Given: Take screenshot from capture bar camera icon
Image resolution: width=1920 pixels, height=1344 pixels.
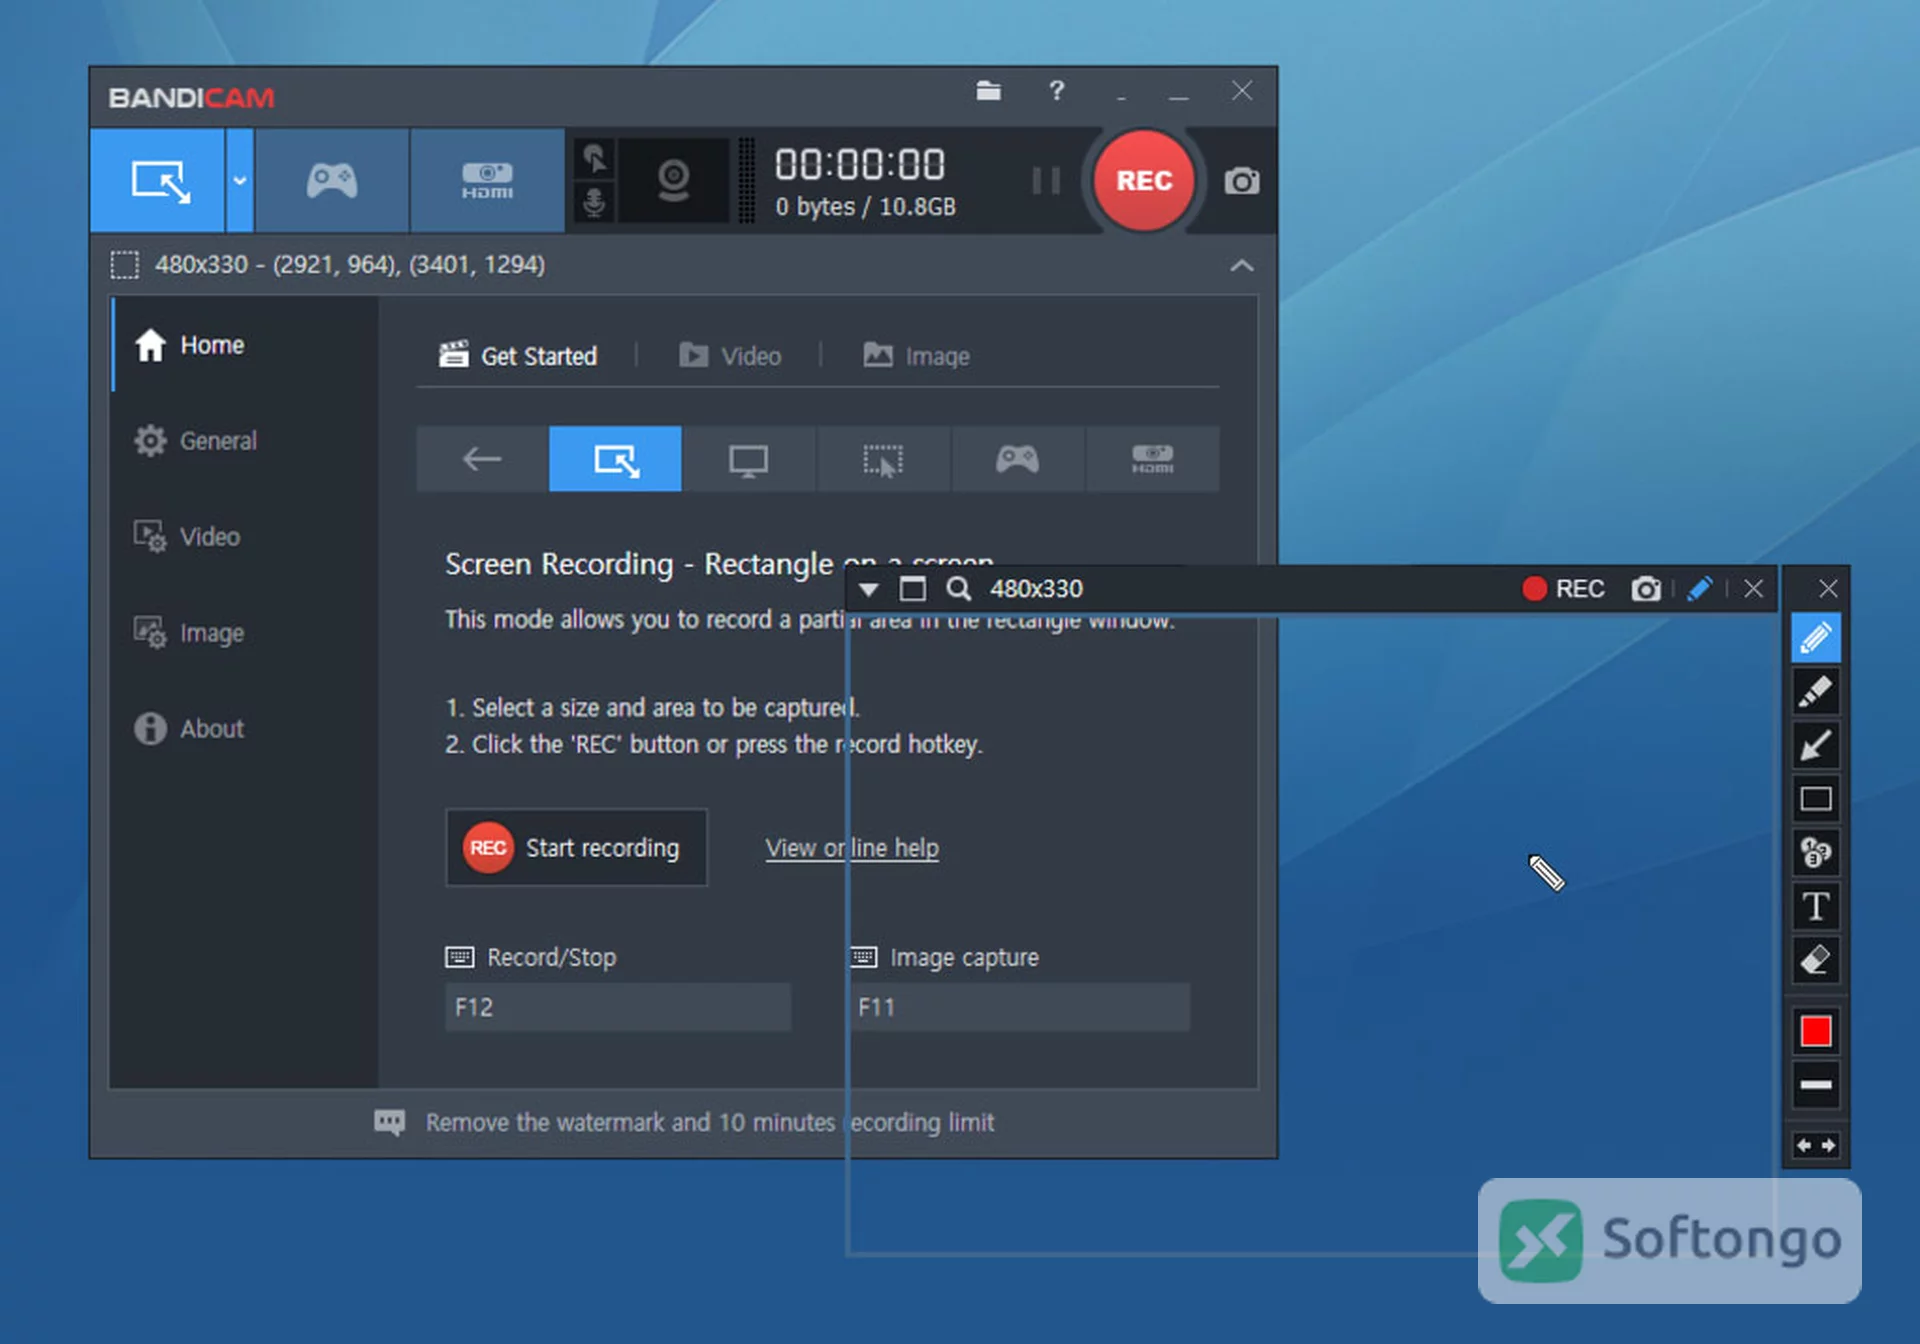Looking at the screenshot, I should click(1646, 589).
